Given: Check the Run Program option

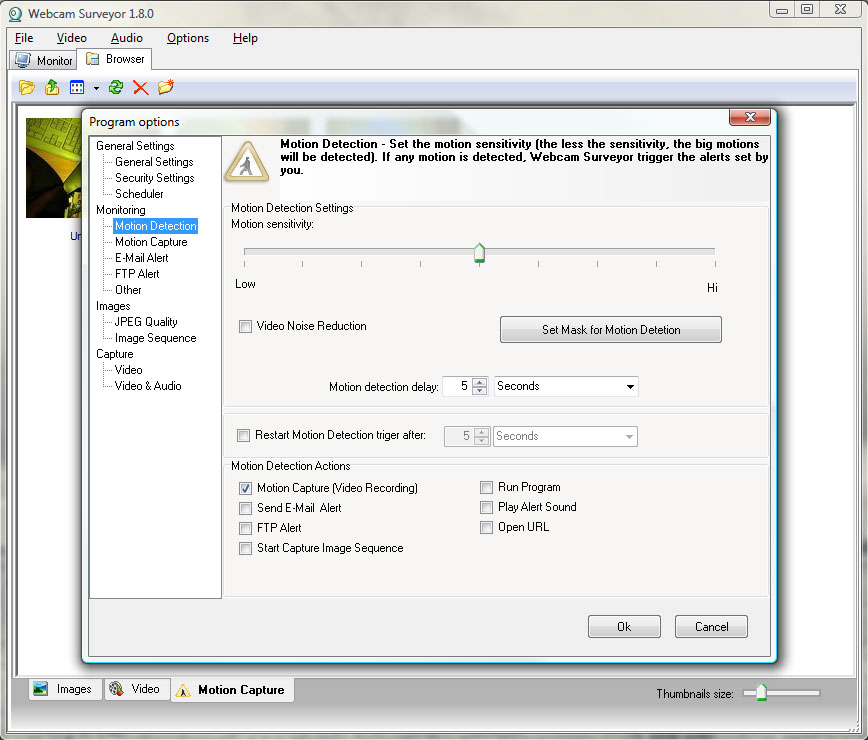Looking at the screenshot, I should 486,488.
